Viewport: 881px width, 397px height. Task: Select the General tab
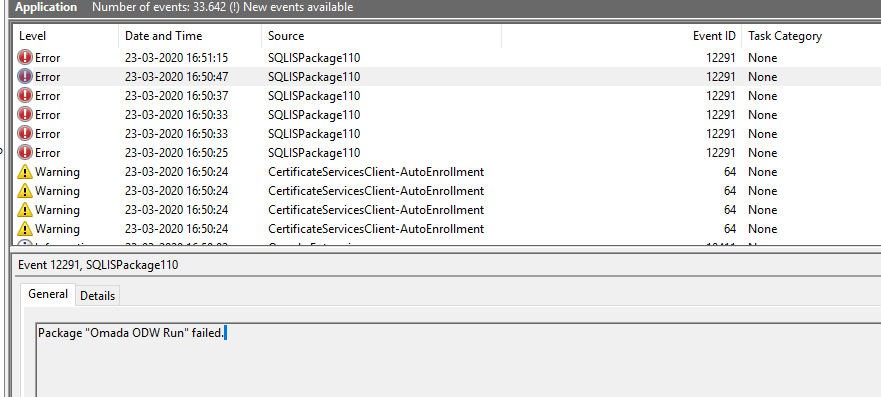click(x=48, y=294)
